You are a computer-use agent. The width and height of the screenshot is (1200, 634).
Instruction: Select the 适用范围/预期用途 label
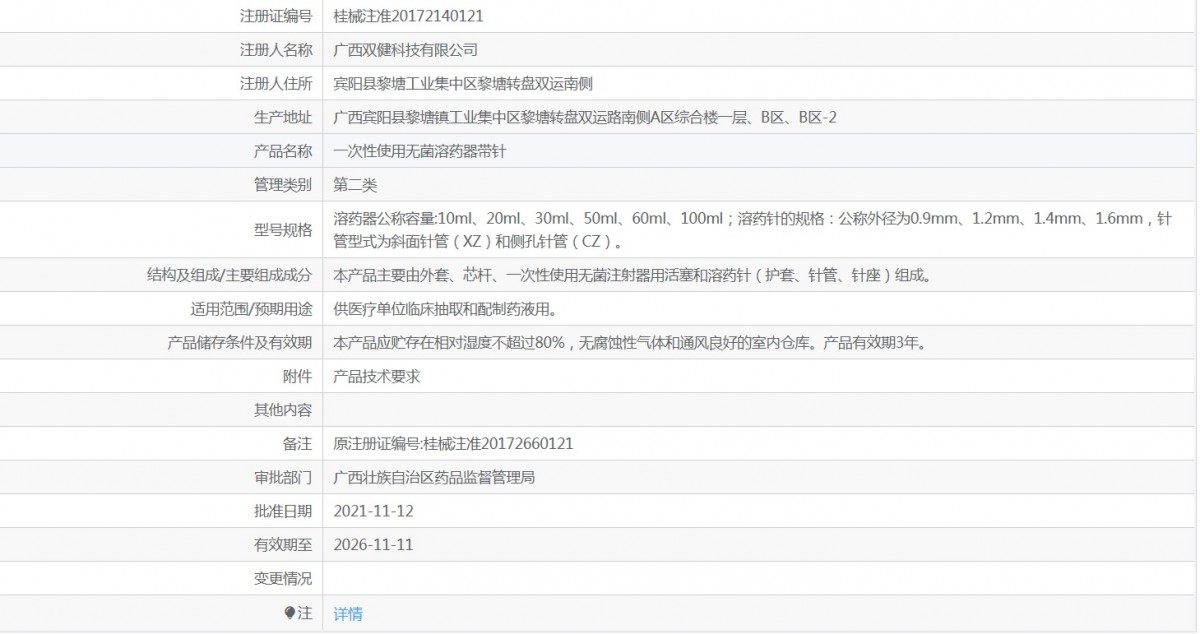click(251, 309)
